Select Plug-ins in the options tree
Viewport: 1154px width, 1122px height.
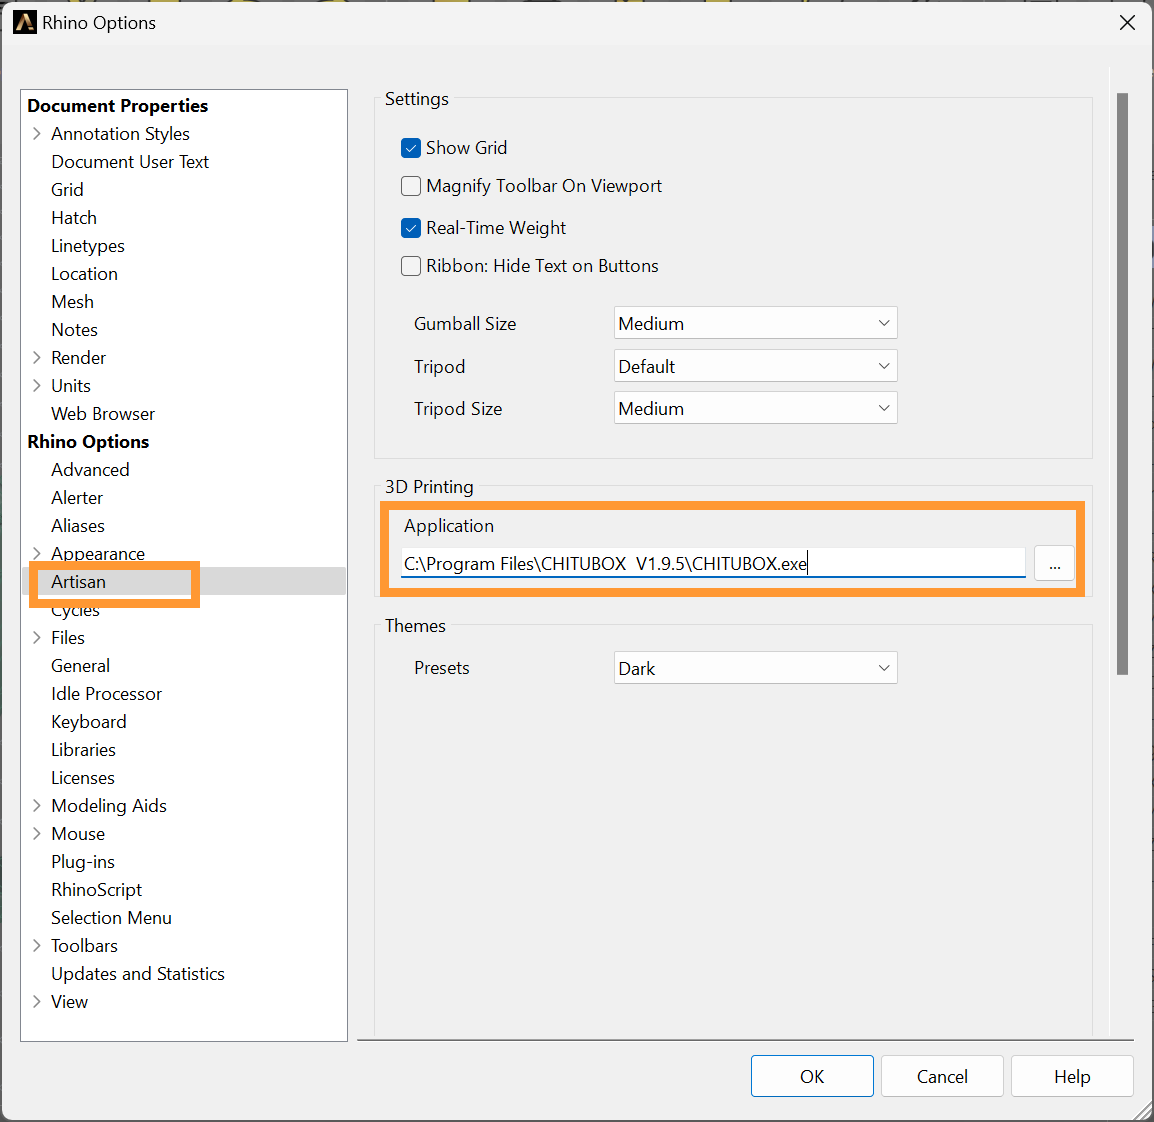point(83,862)
